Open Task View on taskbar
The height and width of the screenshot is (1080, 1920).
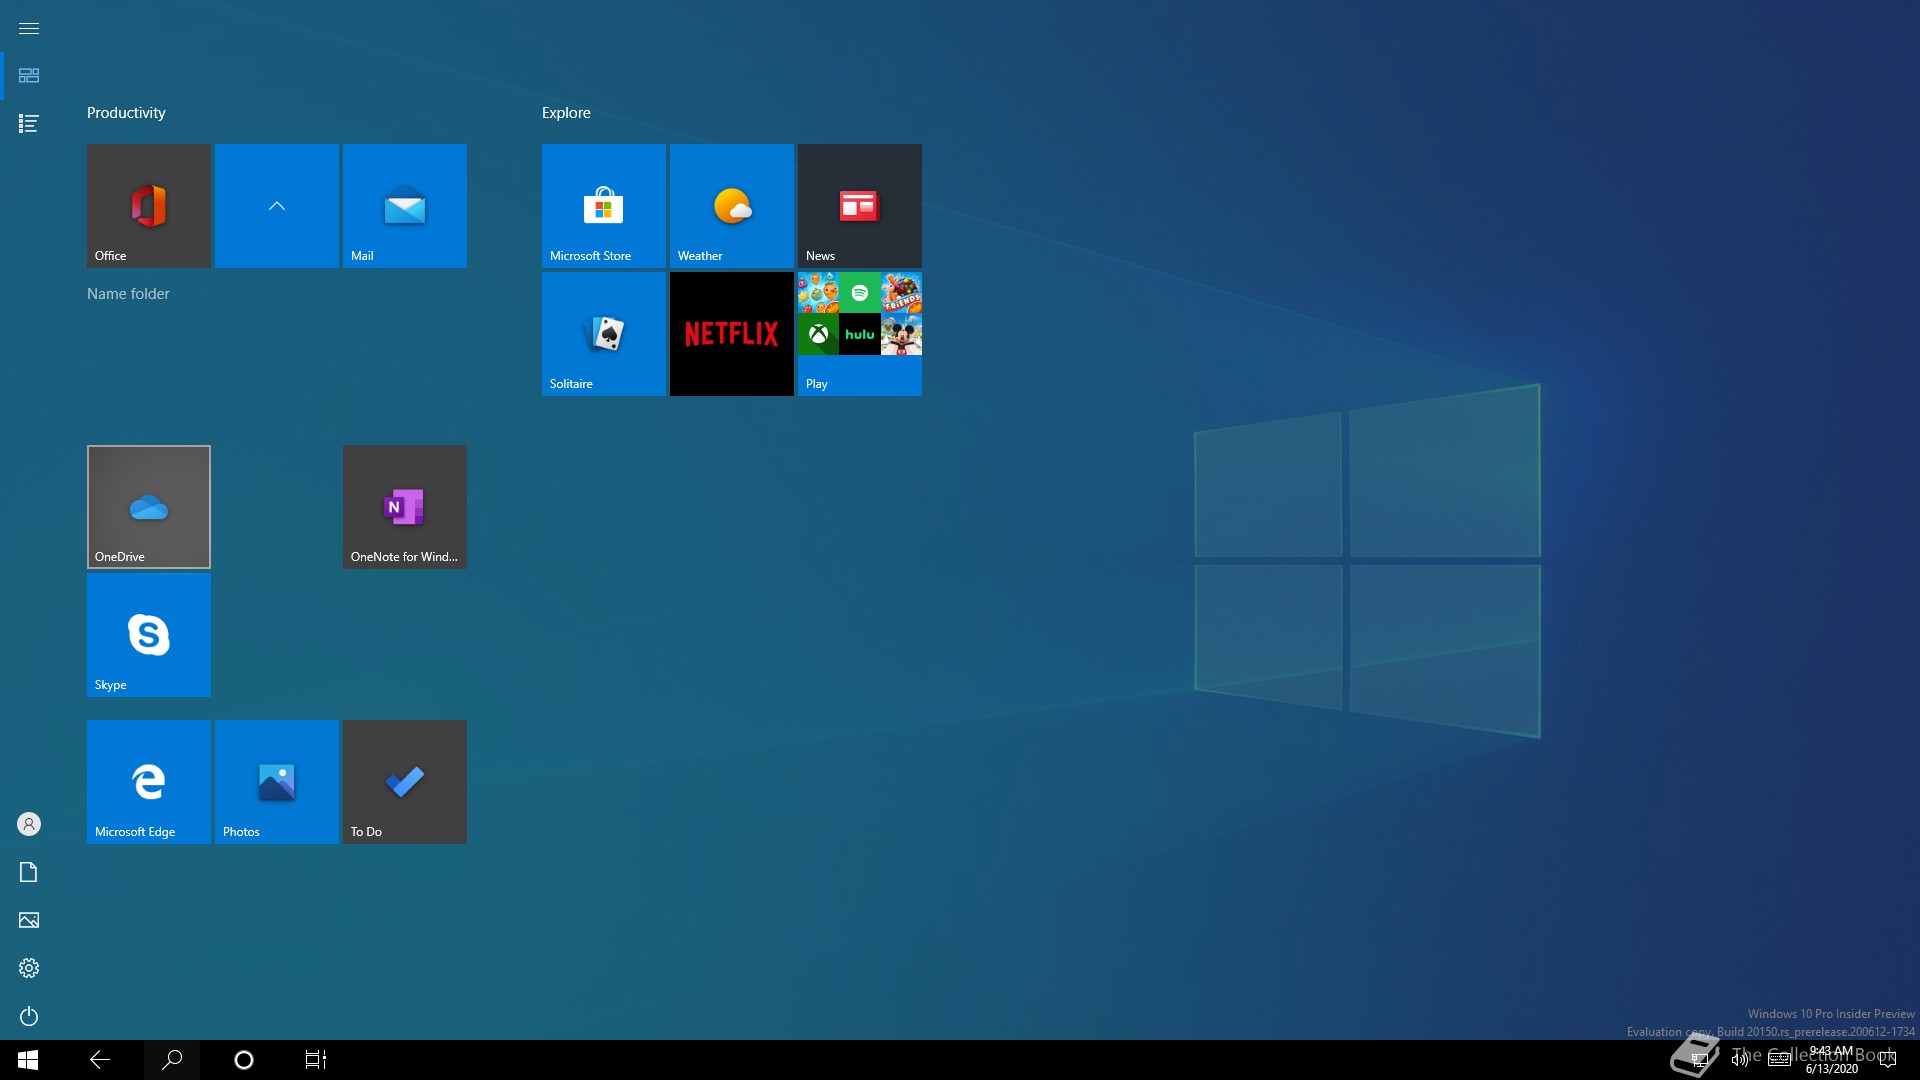(x=316, y=1060)
